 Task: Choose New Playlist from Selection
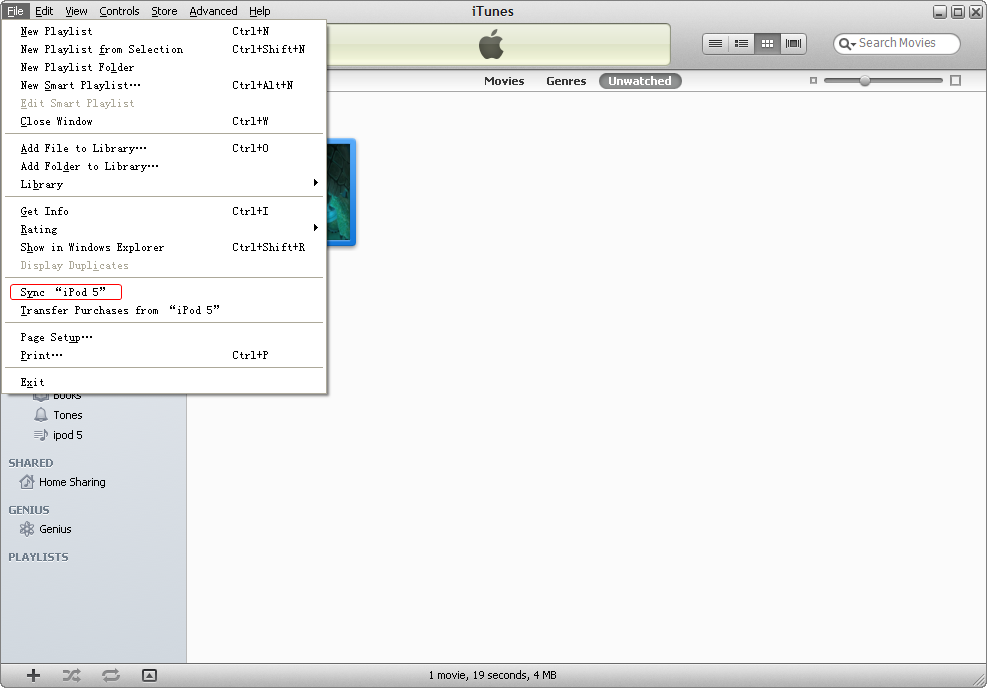(x=164, y=49)
